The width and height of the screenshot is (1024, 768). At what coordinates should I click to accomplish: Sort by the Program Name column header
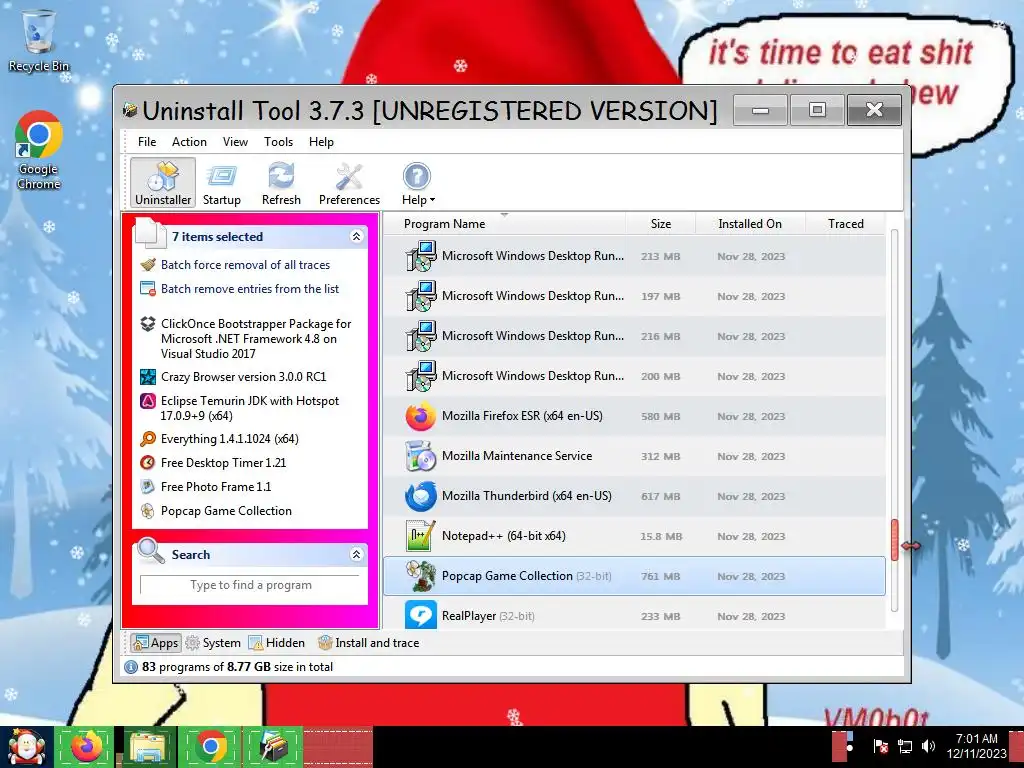pyautogui.click(x=504, y=223)
